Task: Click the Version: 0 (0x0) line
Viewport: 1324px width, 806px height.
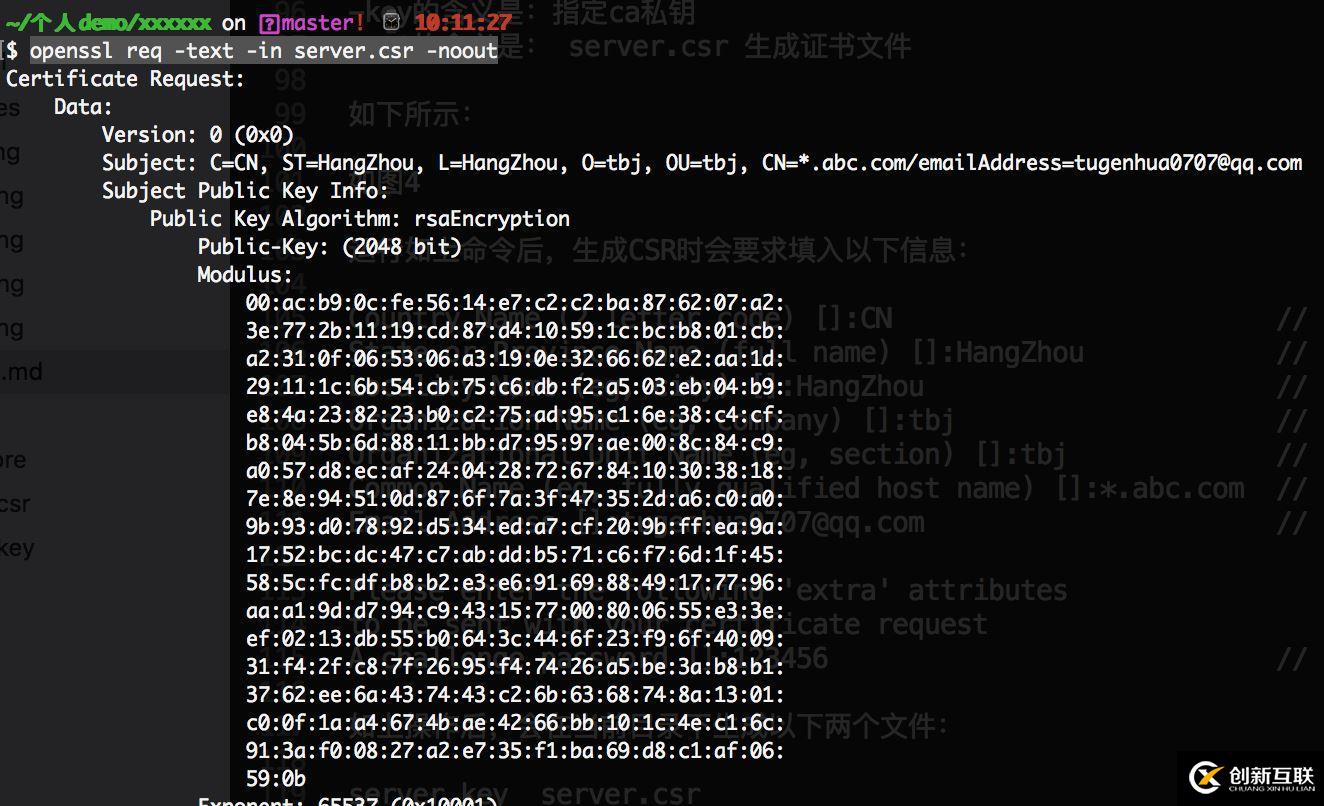Action: point(197,134)
